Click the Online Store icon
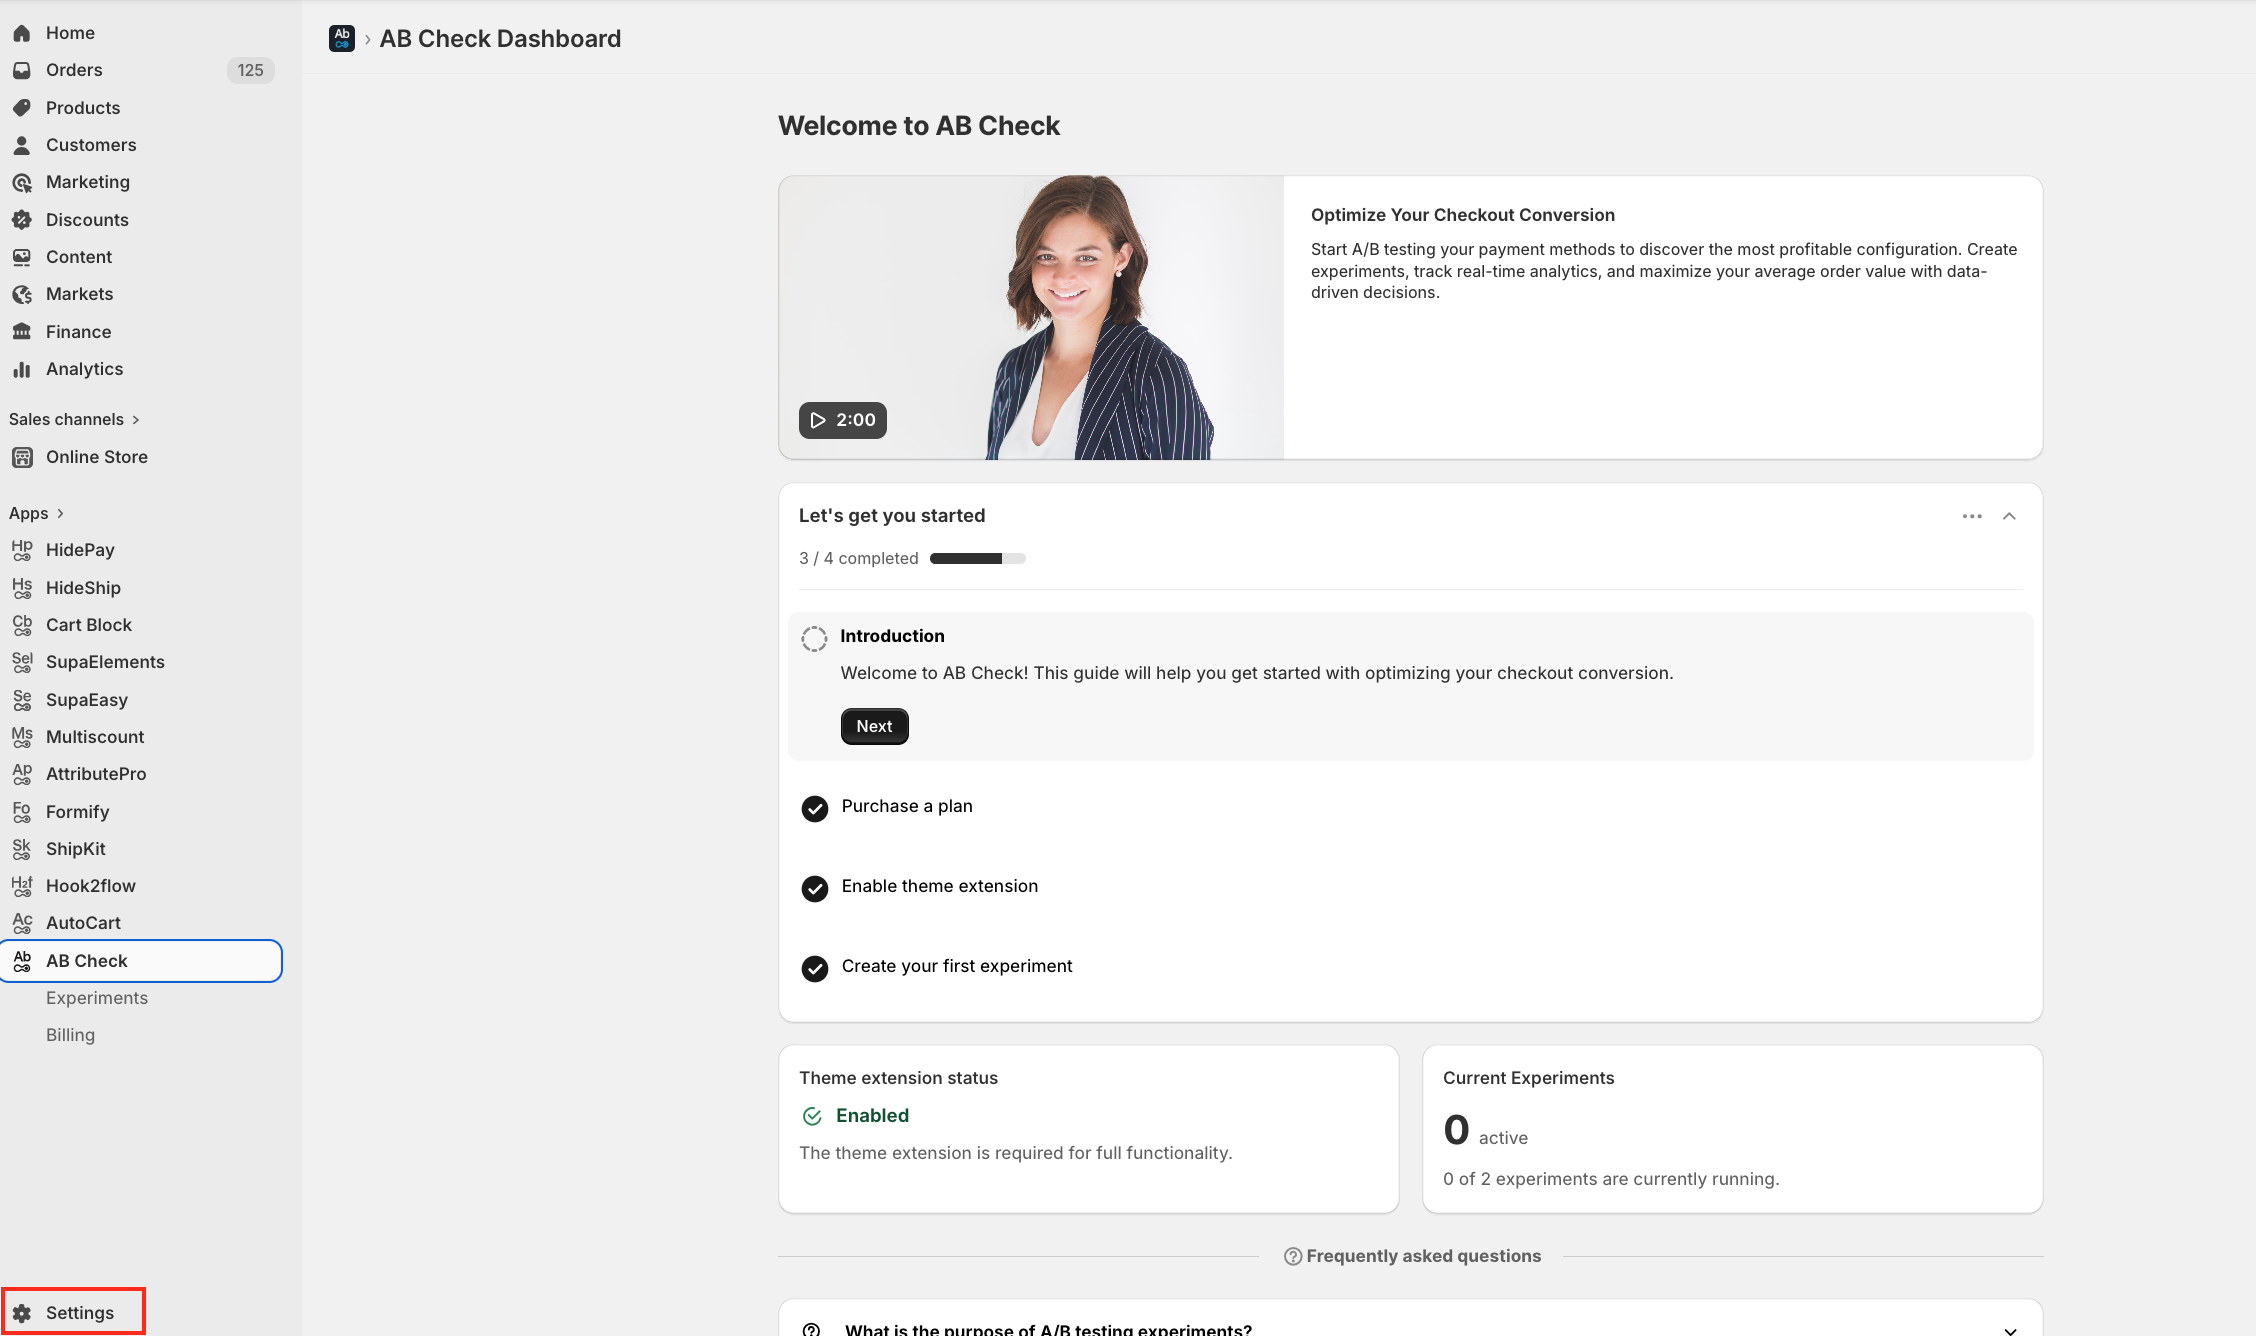Screen dimensions: 2256x1336 22,457
